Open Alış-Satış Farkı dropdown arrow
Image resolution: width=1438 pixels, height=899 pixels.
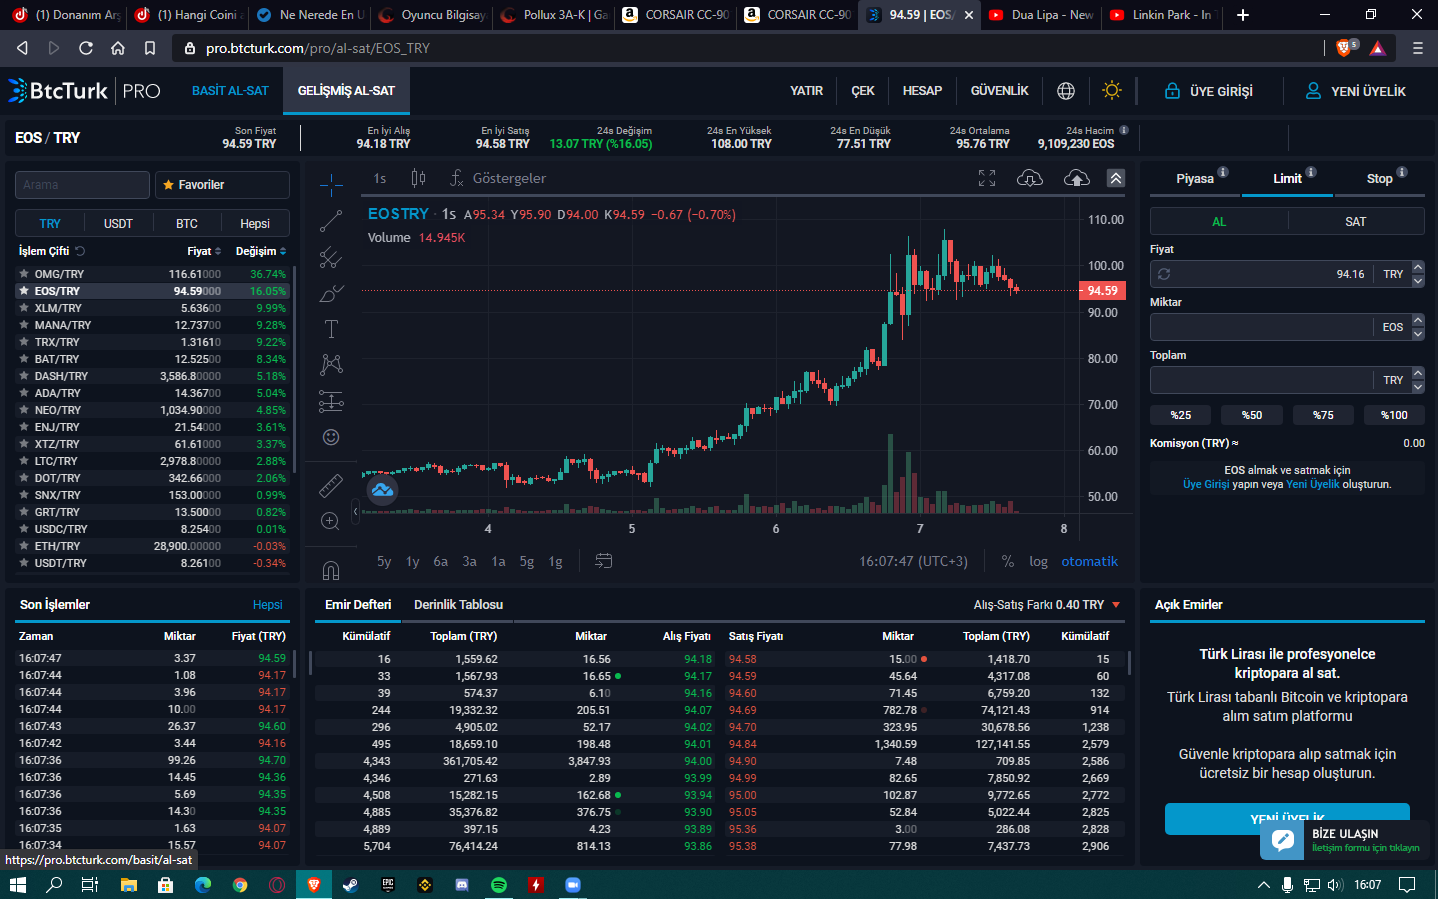tap(1116, 605)
